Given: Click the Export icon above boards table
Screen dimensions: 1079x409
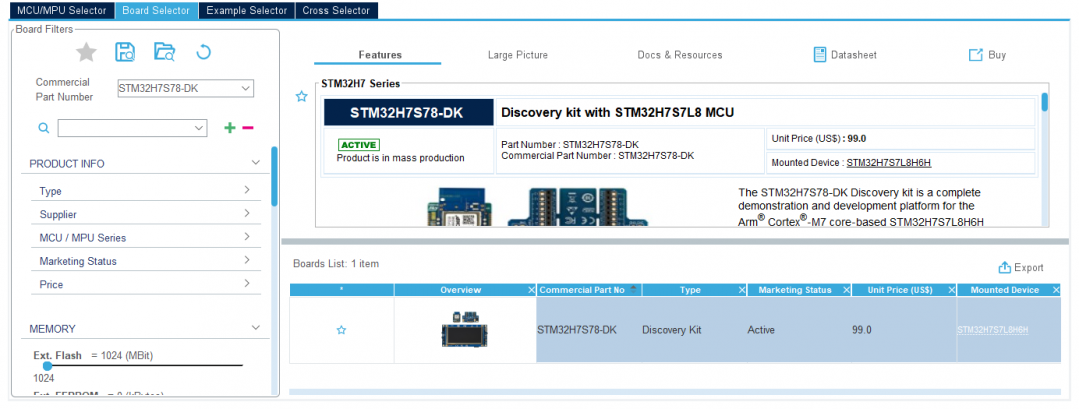Looking at the screenshot, I should pos(1004,267).
